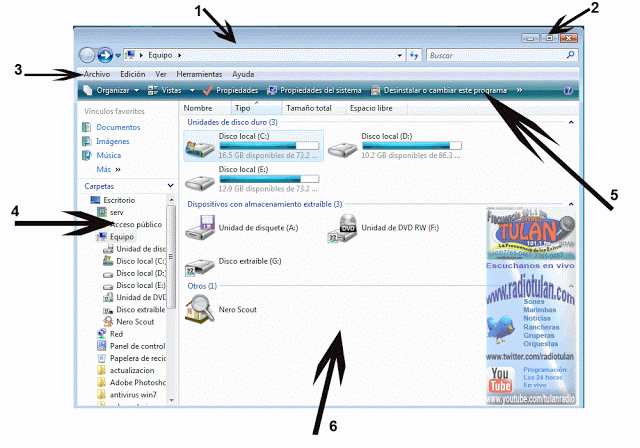Click the blue help question mark icon
The width and height of the screenshot is (640, 448).
click(x=568, y=91)
